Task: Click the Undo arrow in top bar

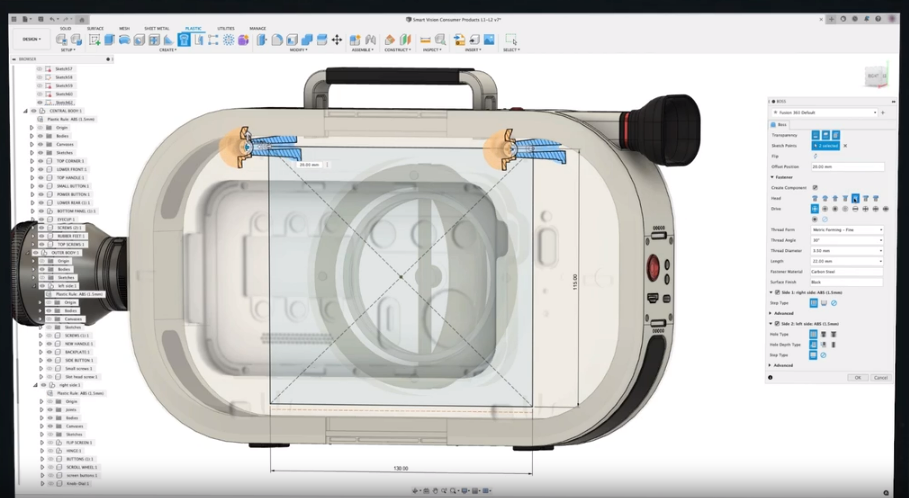Action: [52, 19]
